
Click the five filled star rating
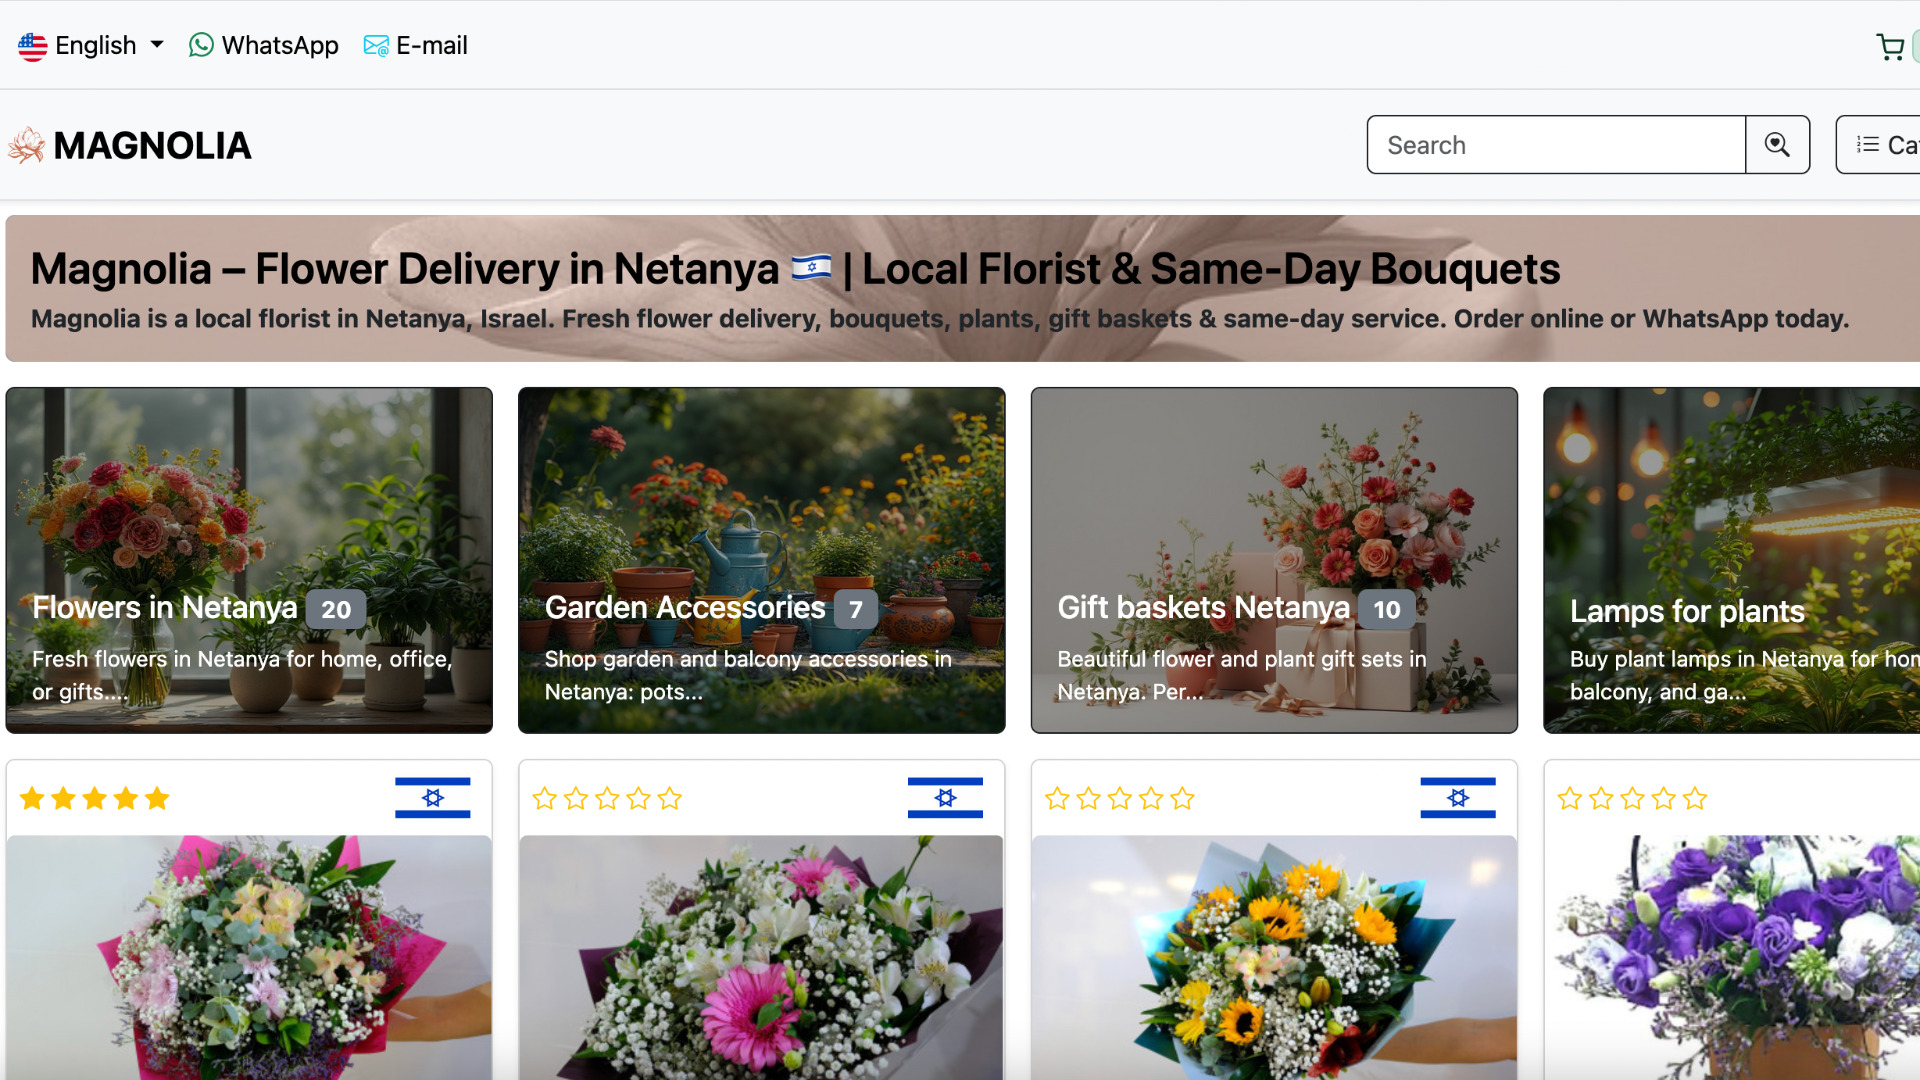(95, 799)
